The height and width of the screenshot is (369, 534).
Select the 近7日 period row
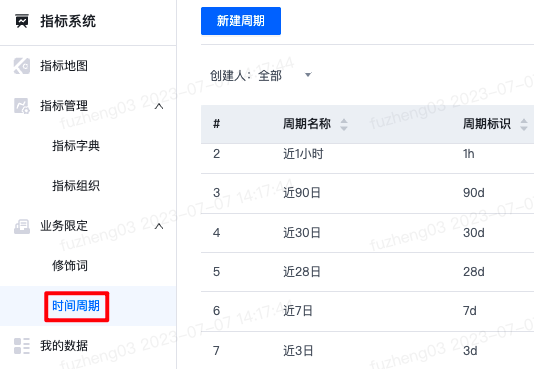pyautogui.click(x=367, y=311)
